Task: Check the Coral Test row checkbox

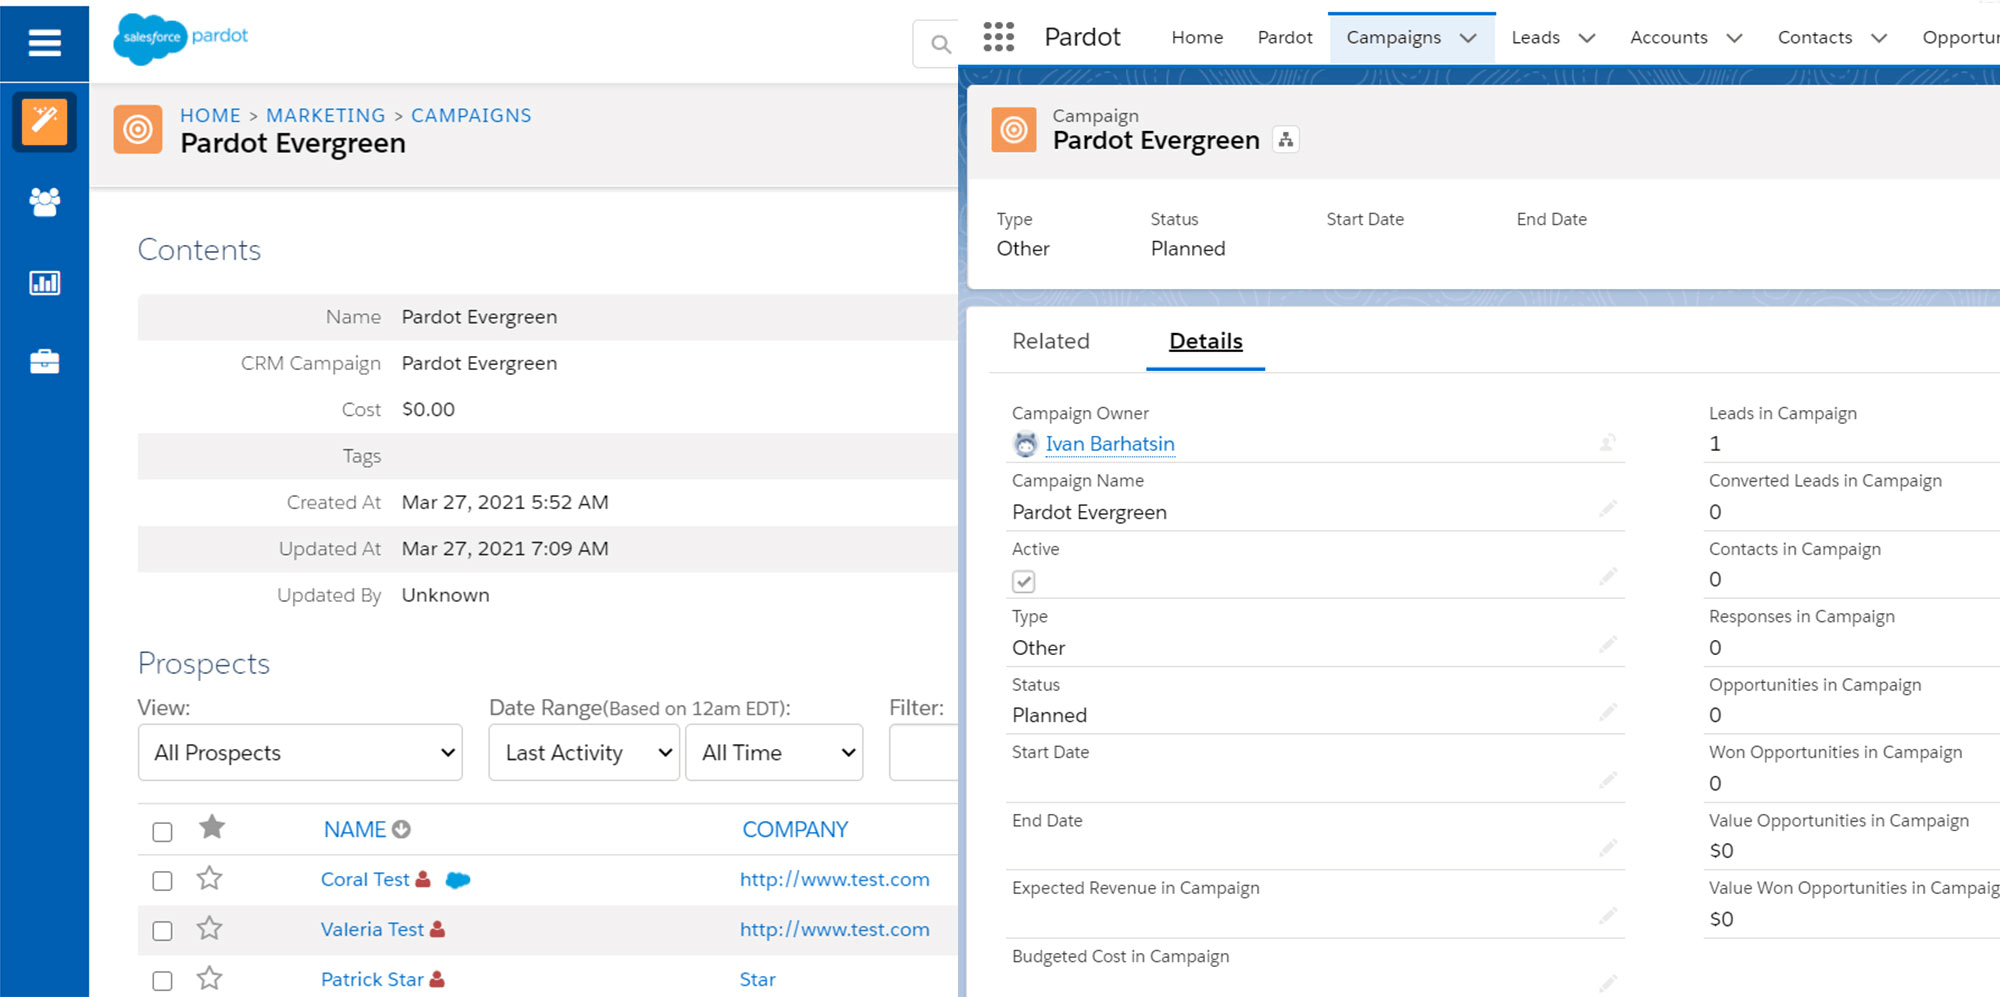Action: (162, 880)
